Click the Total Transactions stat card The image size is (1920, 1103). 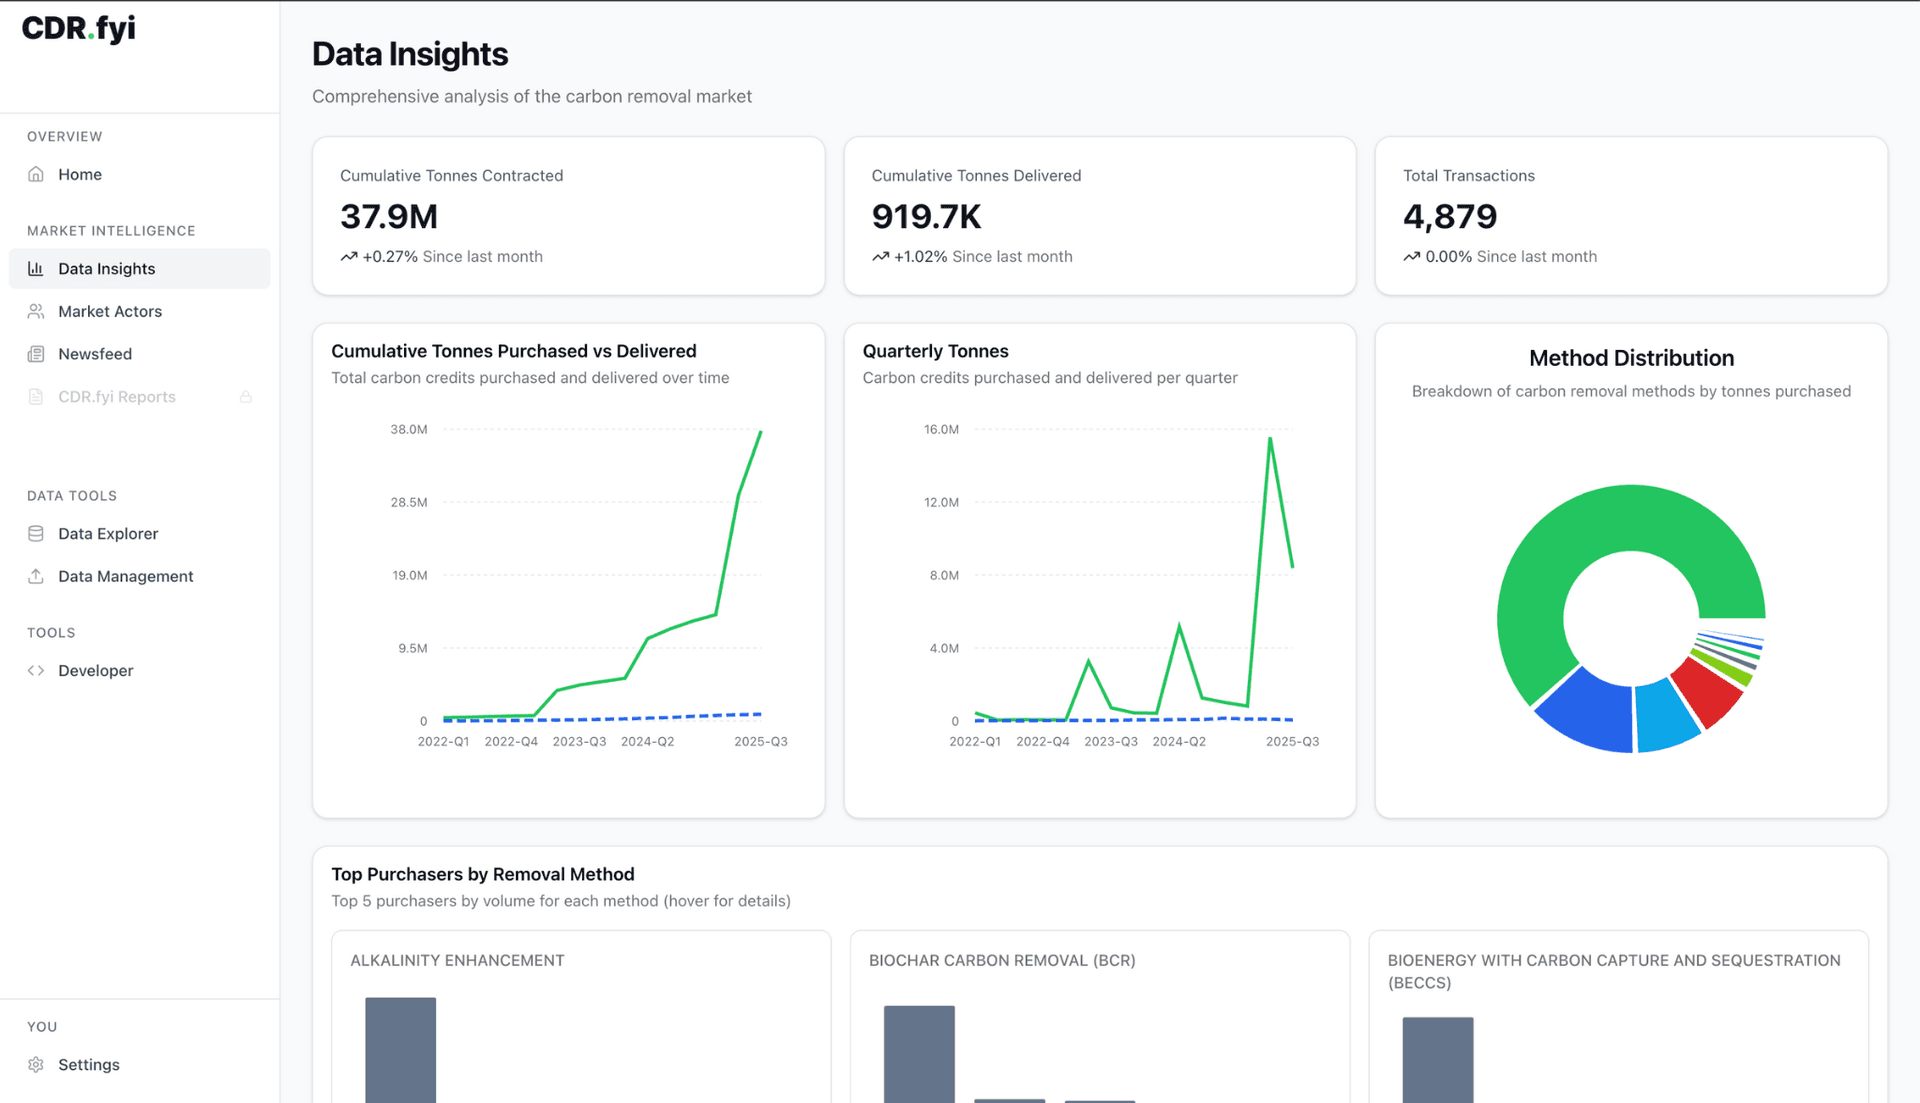pos(1630,216)
